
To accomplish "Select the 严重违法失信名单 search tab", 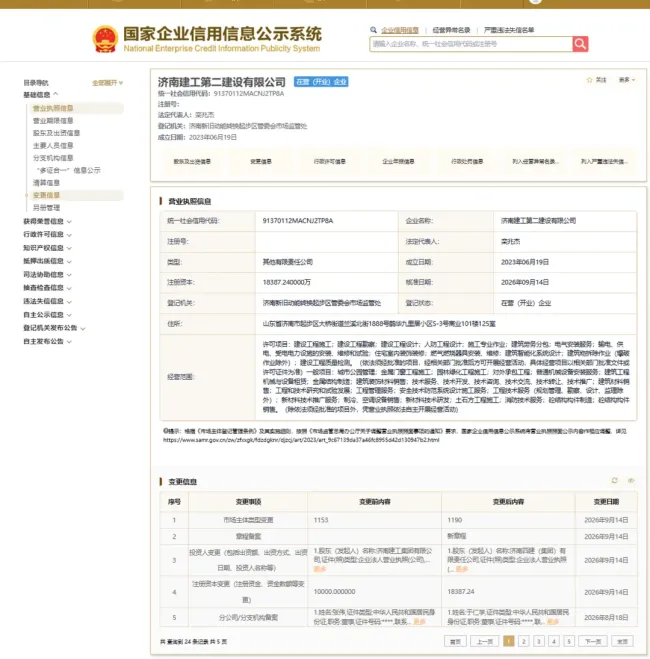I will point(509,30).
